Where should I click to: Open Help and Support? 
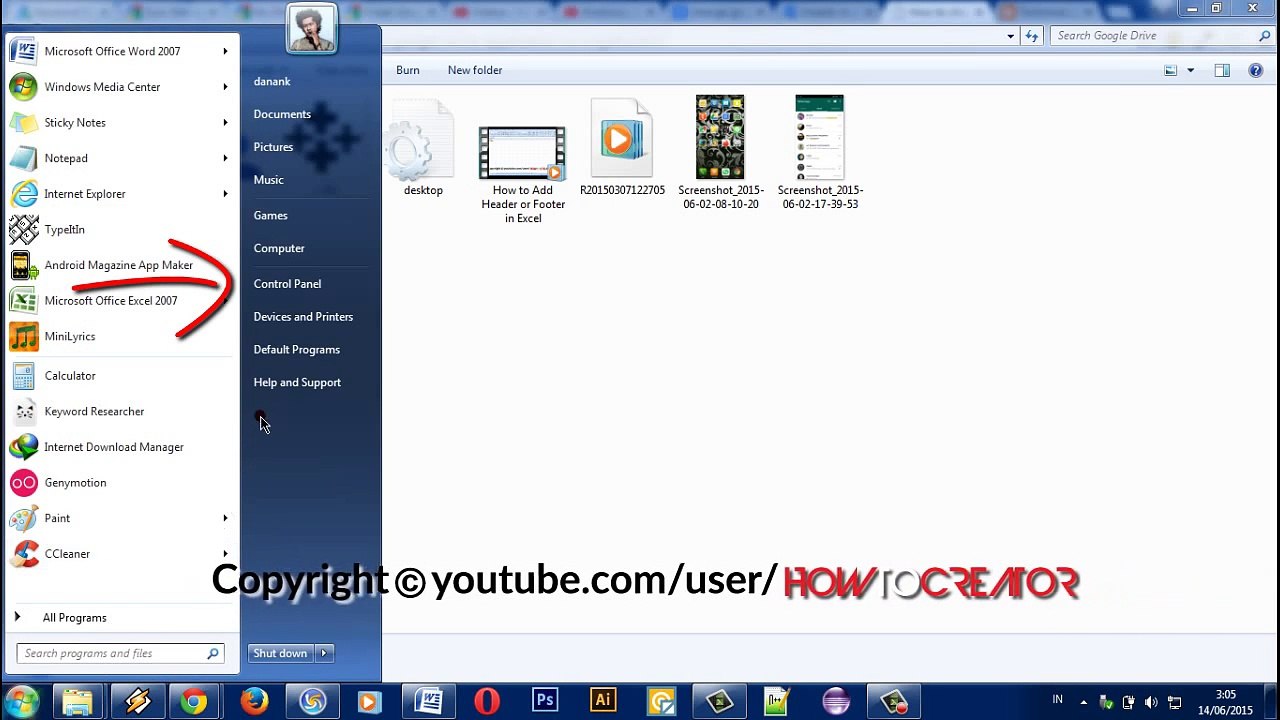(297, 383)
